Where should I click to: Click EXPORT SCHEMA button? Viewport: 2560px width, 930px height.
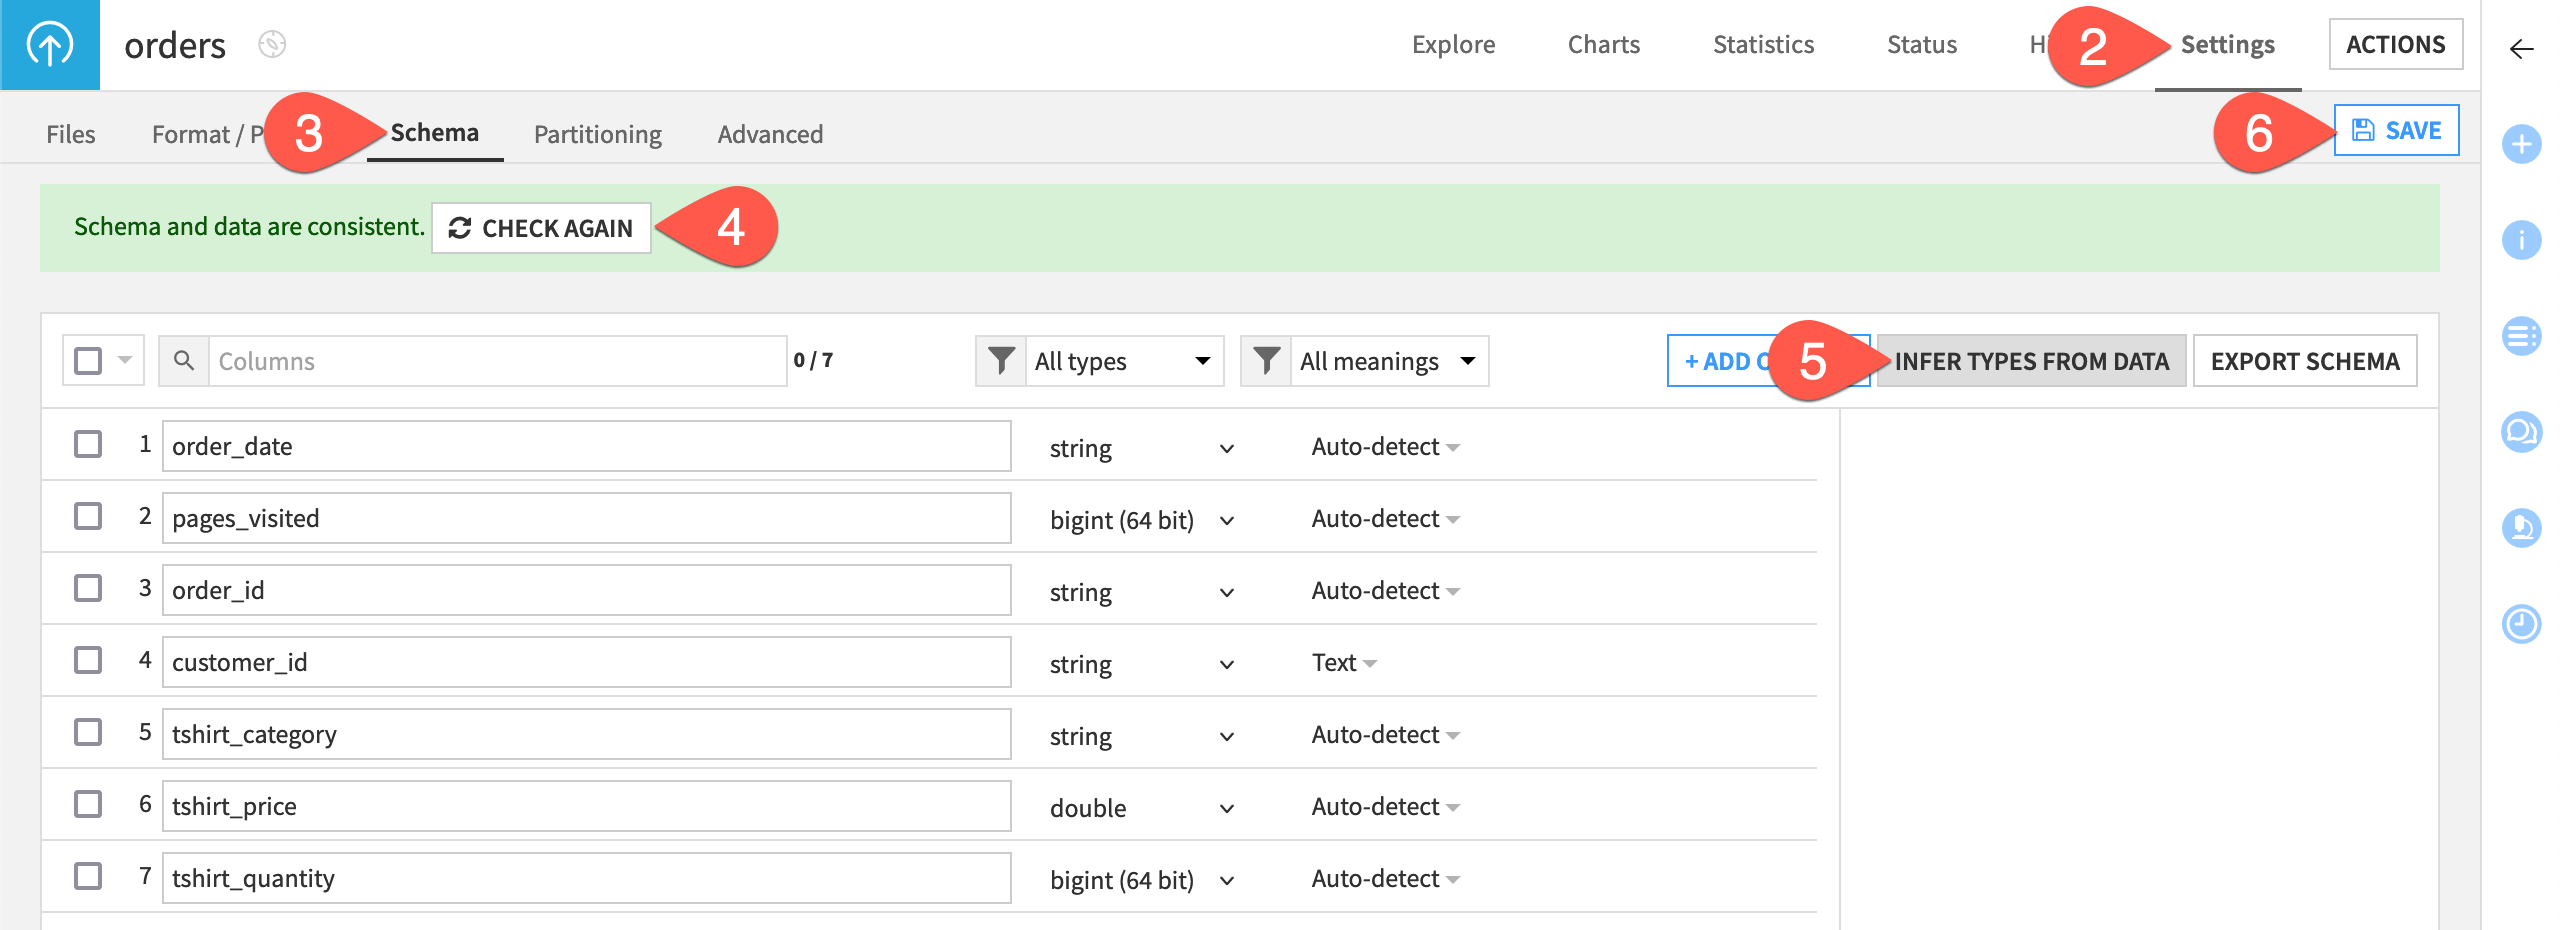2304,361
